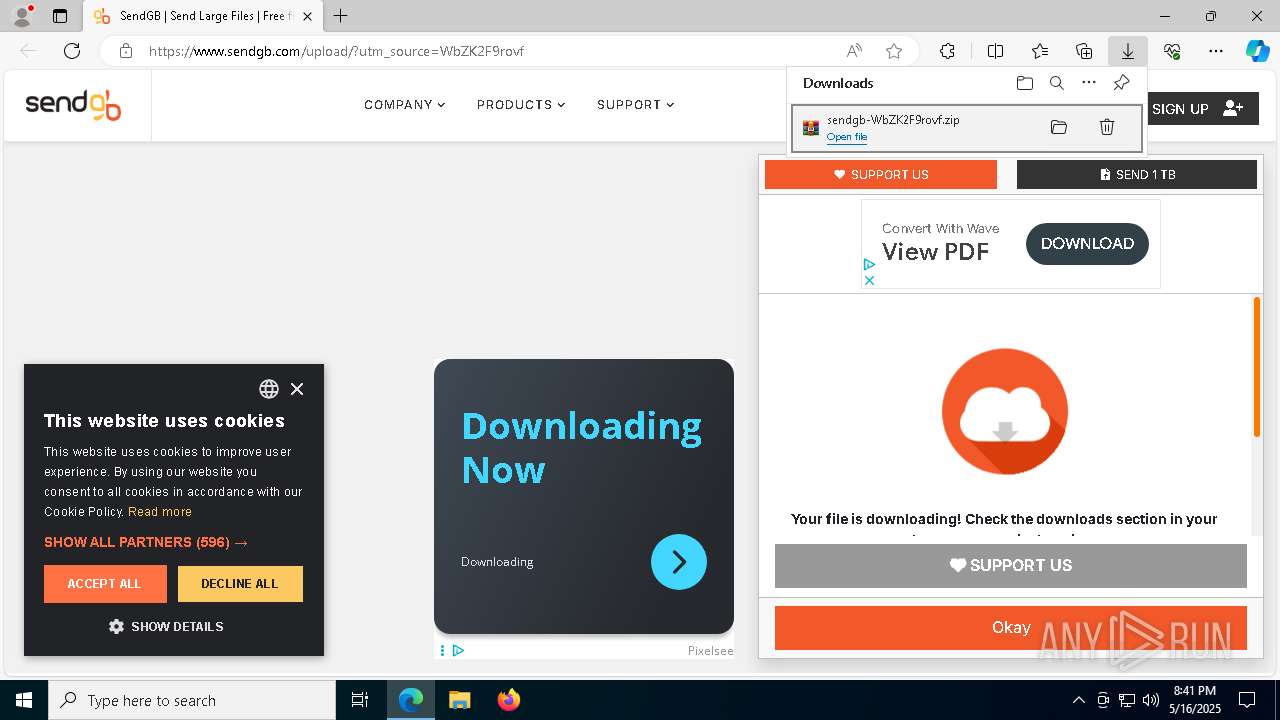1280x720 pixels.
Task: Open the cookie policy Read more link
Action: [x=160, y=512]
